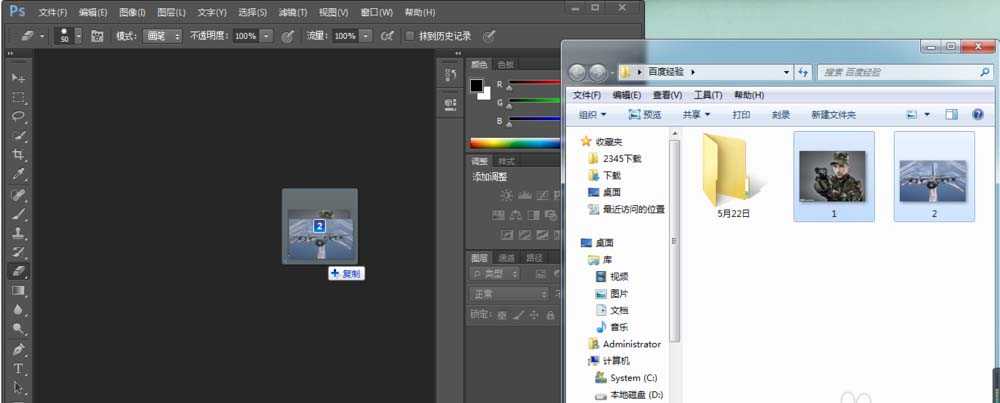This screenshot has width=1000, height=403.
Task: Choose the Horizontal Type tool
Action: point(18,369)
